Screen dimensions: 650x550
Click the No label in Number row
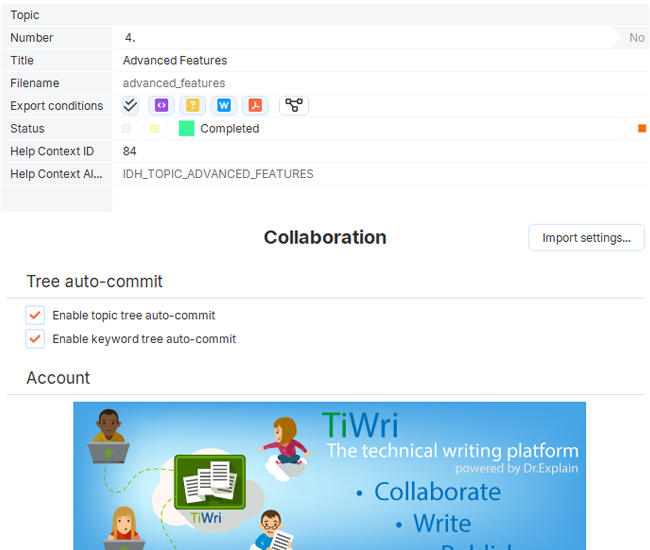point(636,38)
